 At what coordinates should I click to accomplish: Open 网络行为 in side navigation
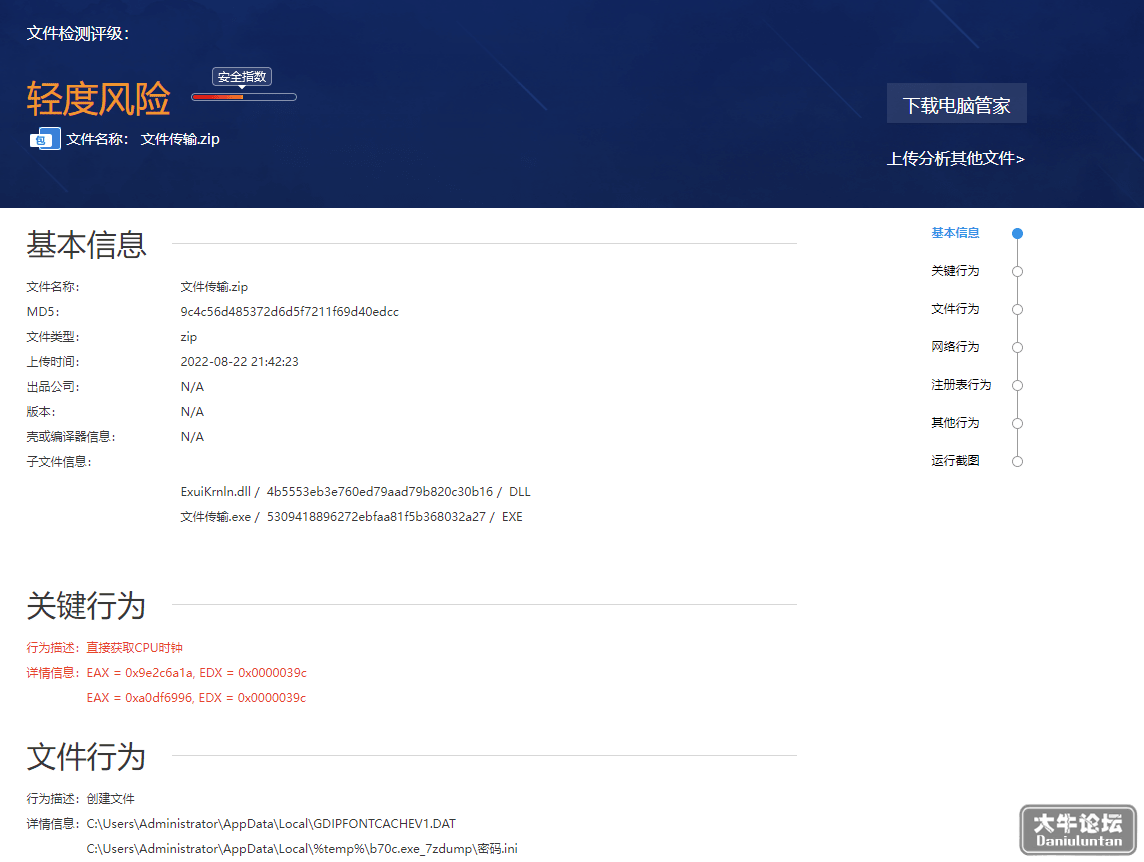955,347
